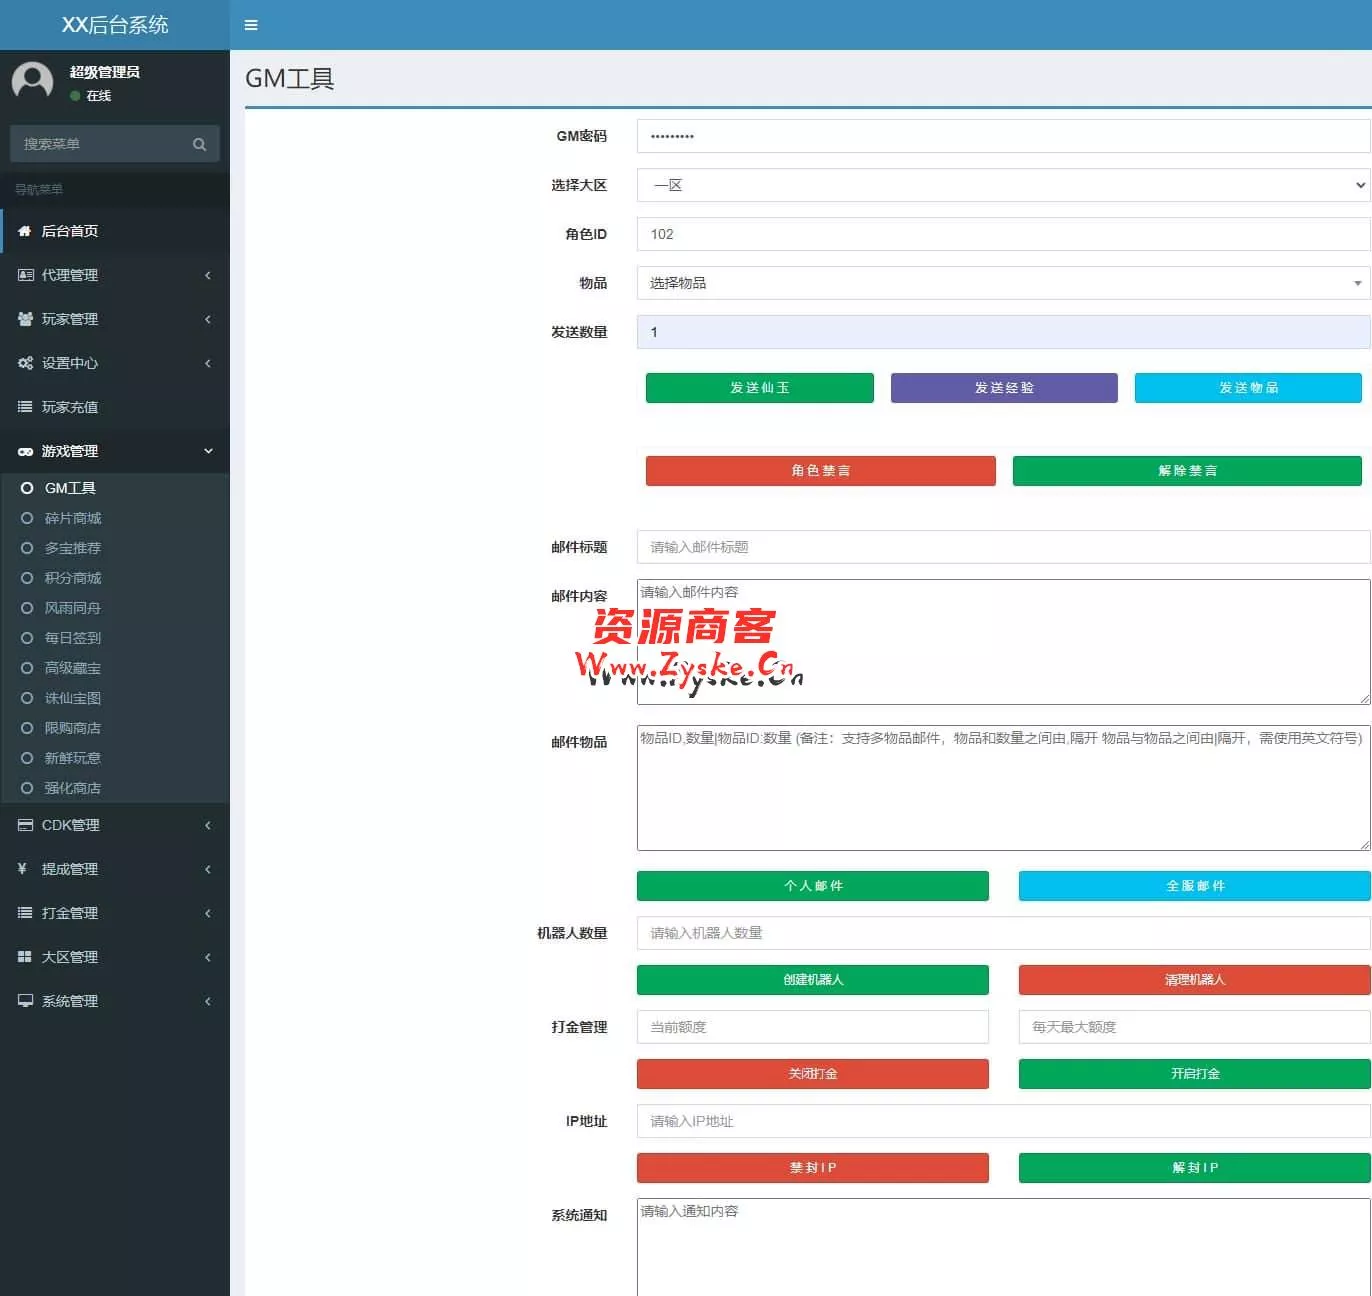Screen dimensions: 1372x1296
Task: Expand the 设置中心 menu chevron
Action: coord(208,363)
